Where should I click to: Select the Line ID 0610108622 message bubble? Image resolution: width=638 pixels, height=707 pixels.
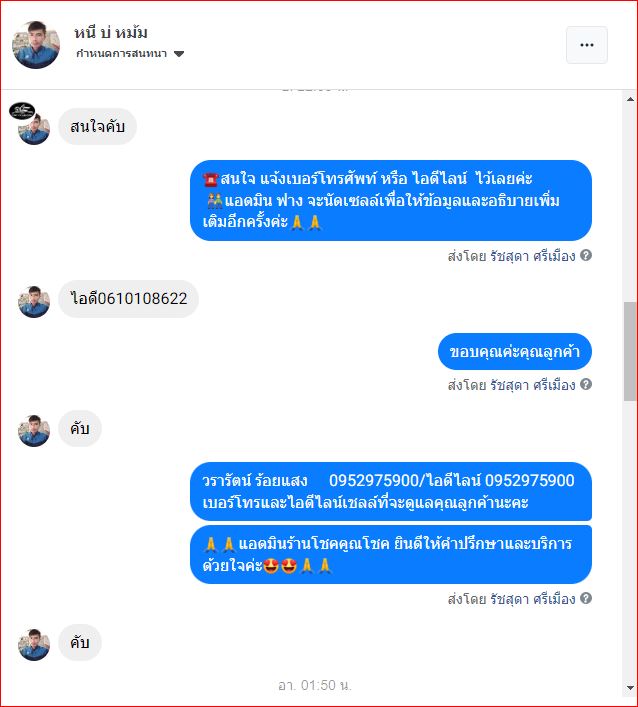(129, 298)
